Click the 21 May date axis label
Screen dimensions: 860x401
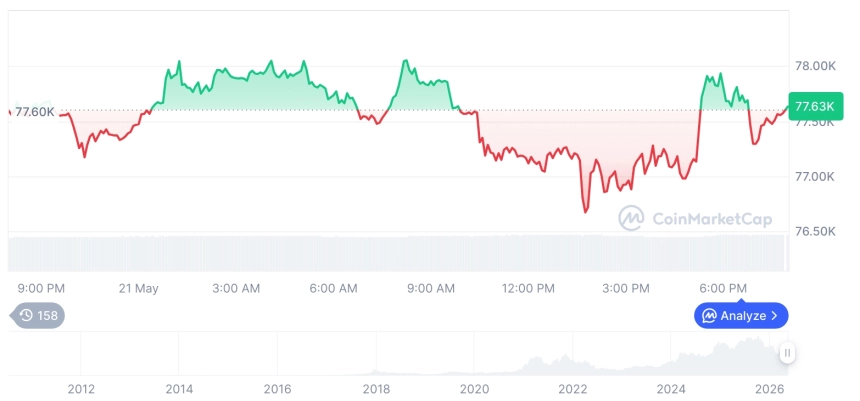coord(138,289)
